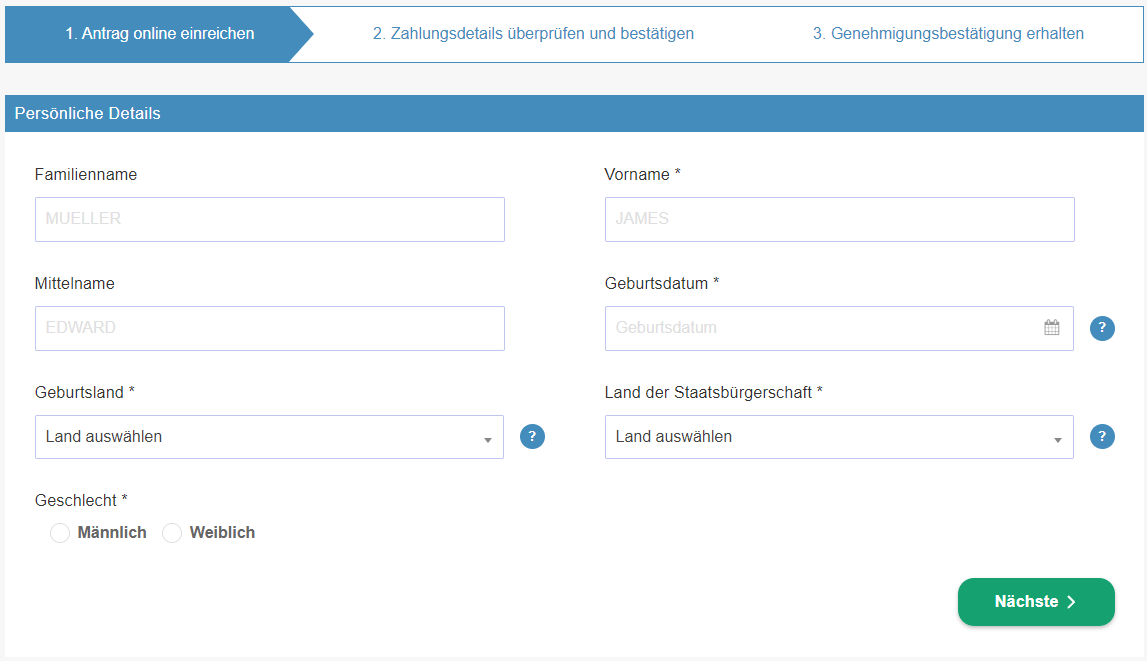
Task: Open the calendar picker icon in Geburtsdatum
Action: (x=1051, y=328)
